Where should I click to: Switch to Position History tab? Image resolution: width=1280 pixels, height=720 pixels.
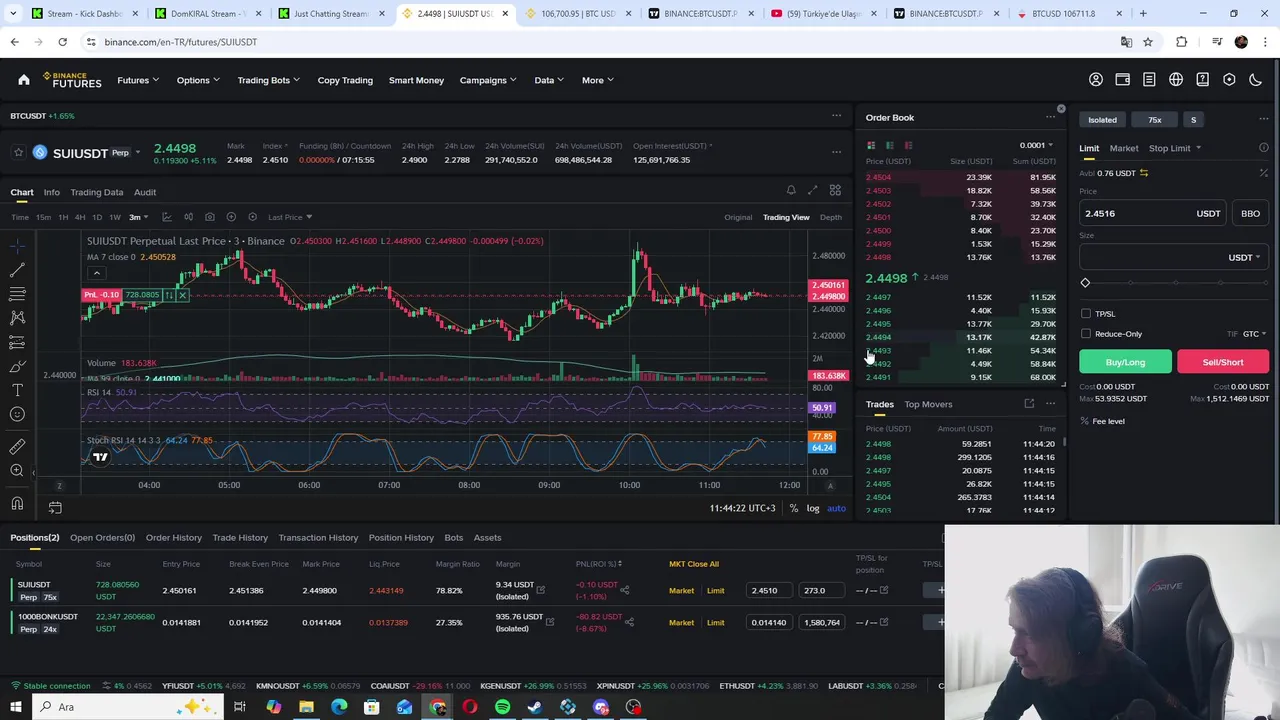tap(401, 538)
